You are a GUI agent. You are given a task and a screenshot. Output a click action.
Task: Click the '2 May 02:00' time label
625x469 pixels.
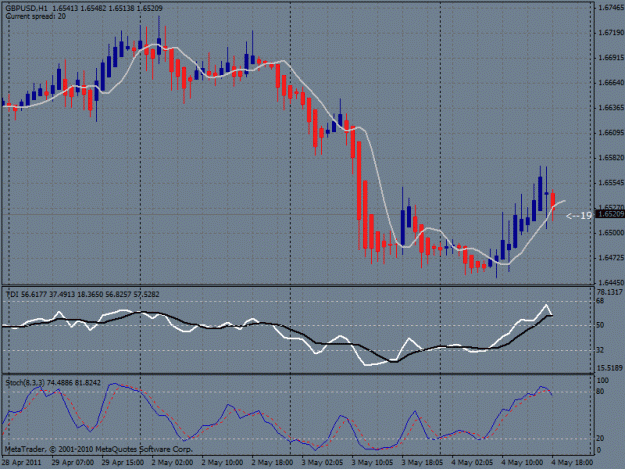(x=172, y=463)
